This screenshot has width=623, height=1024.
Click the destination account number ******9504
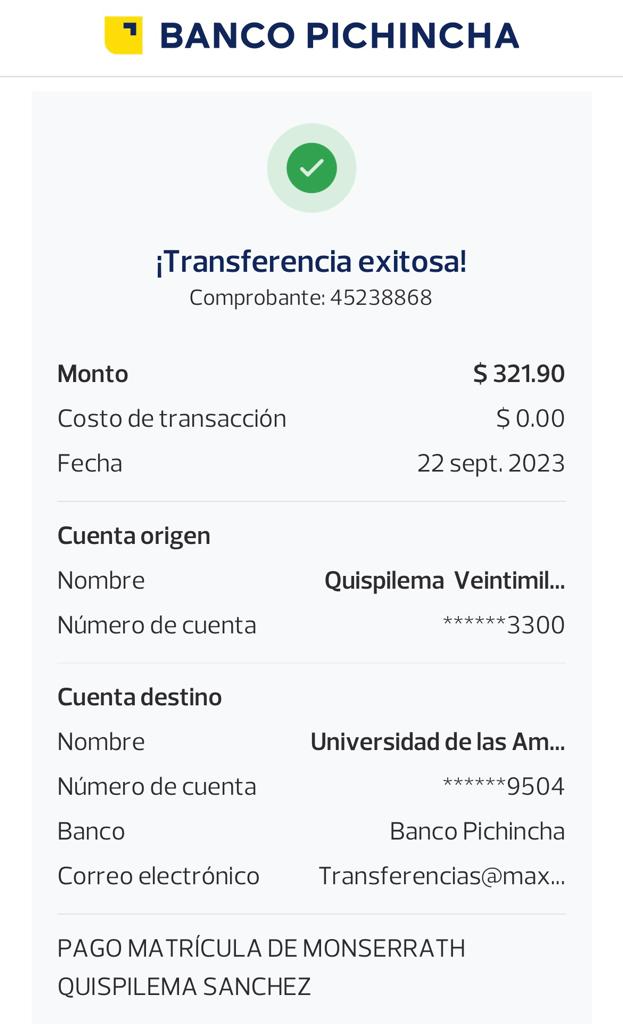pos(503,787)
